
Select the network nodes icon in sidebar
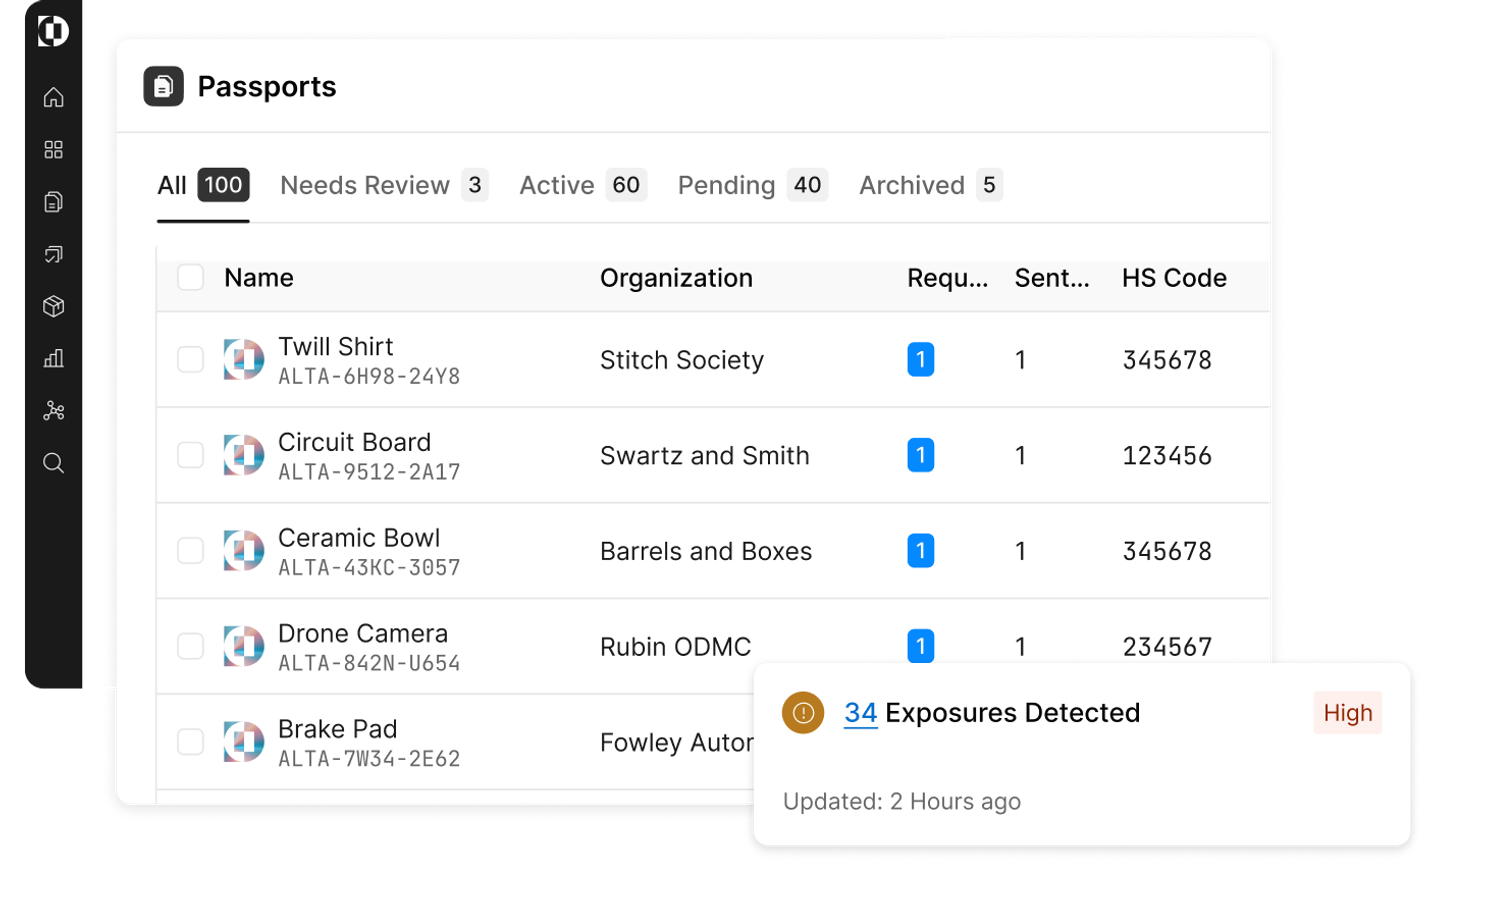(x=53, y=410)
